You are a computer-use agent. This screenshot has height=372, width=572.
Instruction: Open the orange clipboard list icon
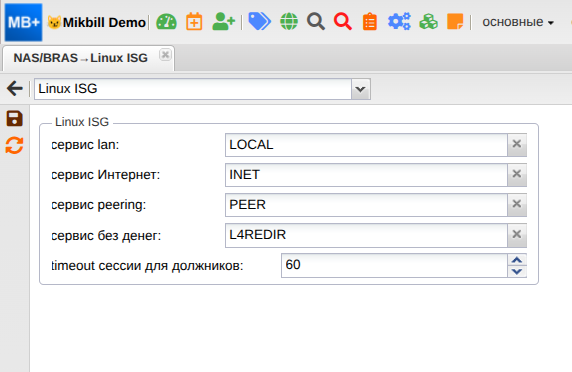click(370, 22)
